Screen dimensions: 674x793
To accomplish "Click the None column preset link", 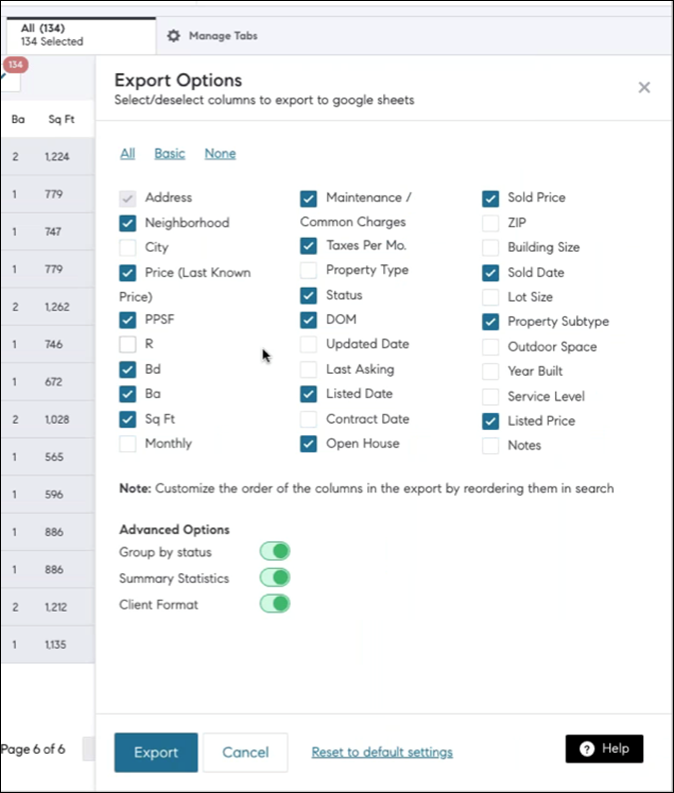I will [220, 153].
